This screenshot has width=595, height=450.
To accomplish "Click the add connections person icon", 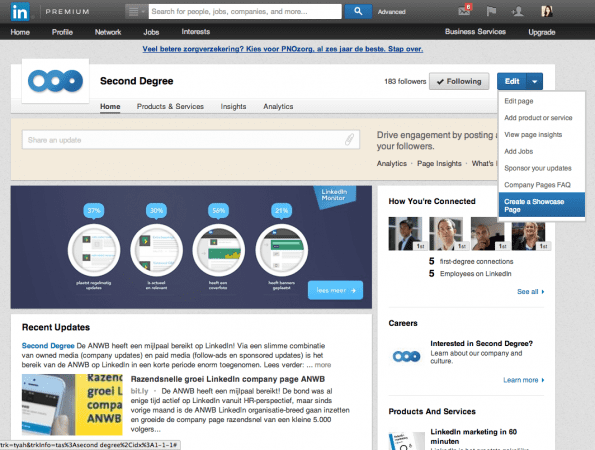I will [517, 11].
